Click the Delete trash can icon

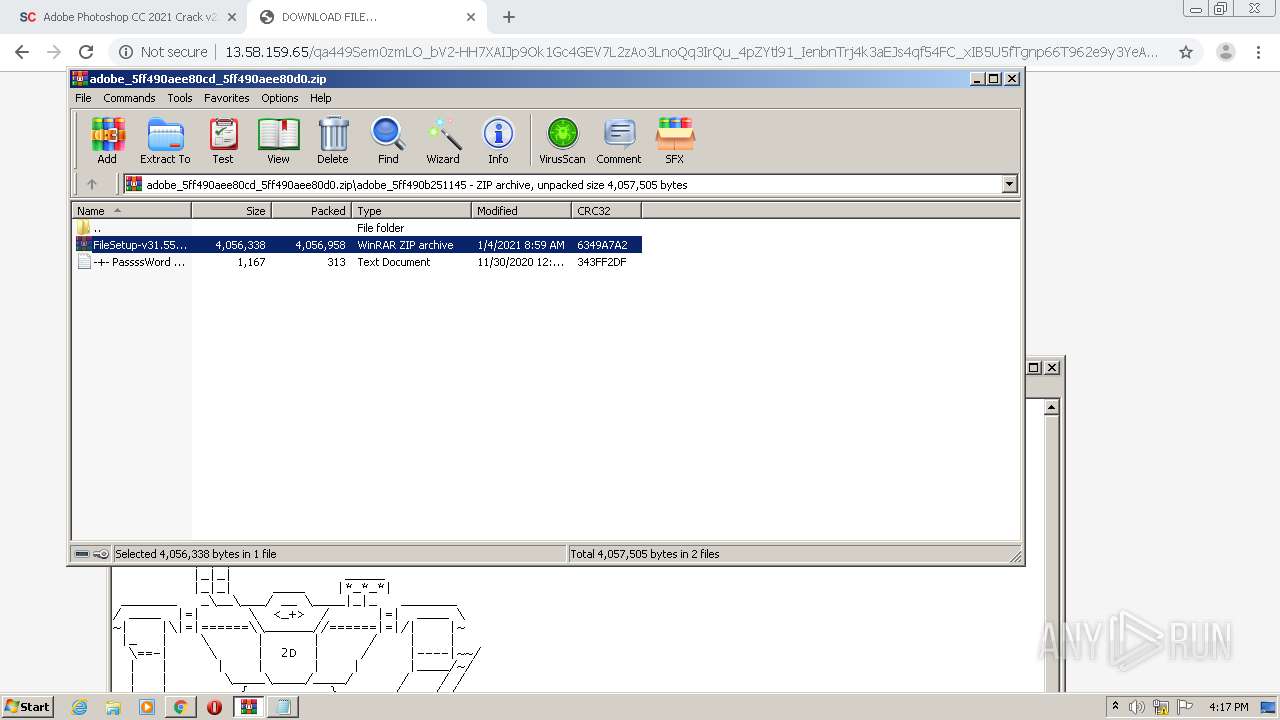(x=333, y=140)
